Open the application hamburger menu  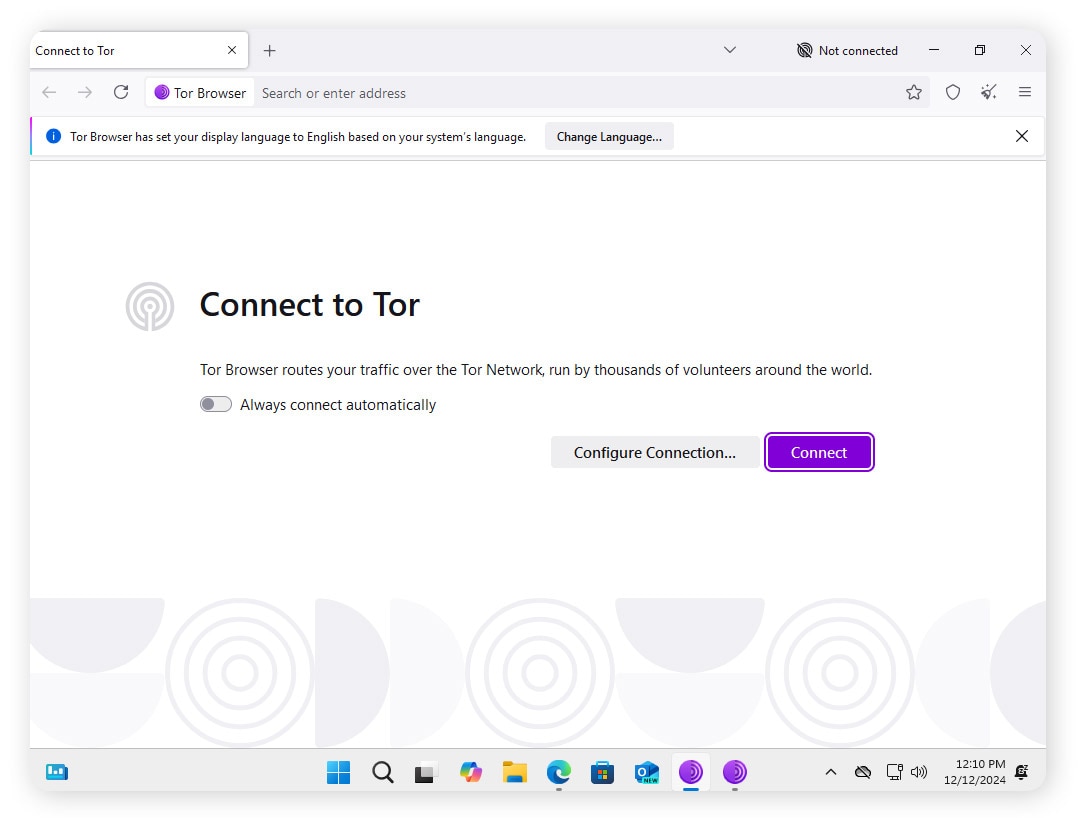[x=1025, y=92]
